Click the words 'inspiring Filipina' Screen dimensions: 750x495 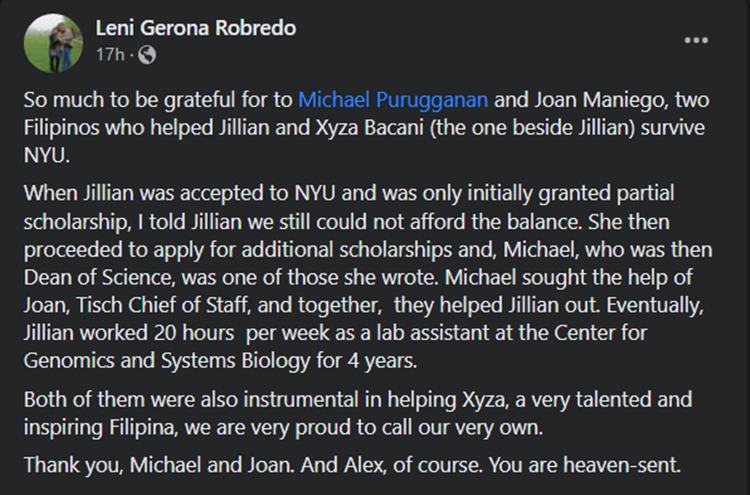tap(101, 427)
